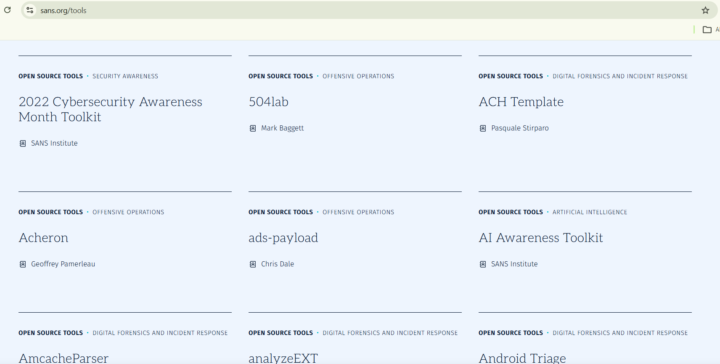The height and width of the screenshot is (364, 720).
Task: Open the site information icon in address bar
Action: point(30,10)
